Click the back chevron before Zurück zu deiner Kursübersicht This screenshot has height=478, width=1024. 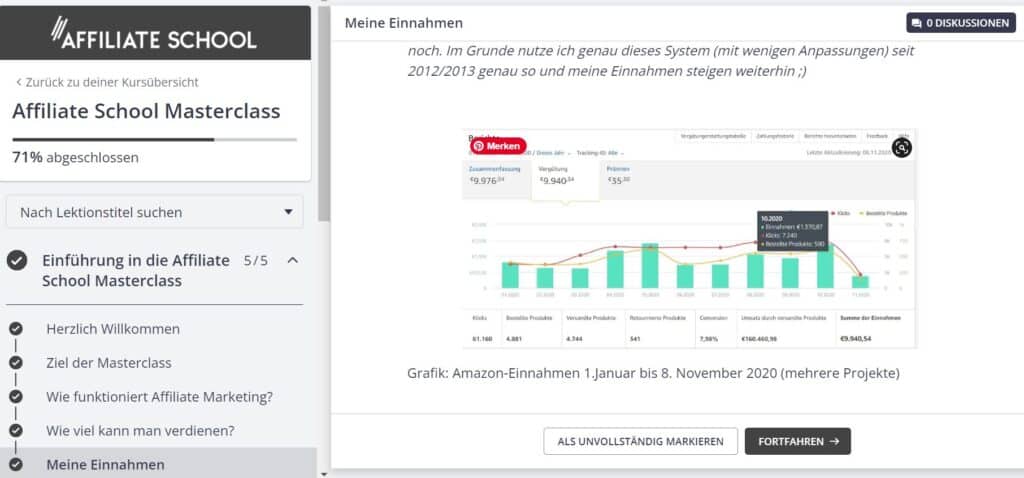[x=18, y=81]
